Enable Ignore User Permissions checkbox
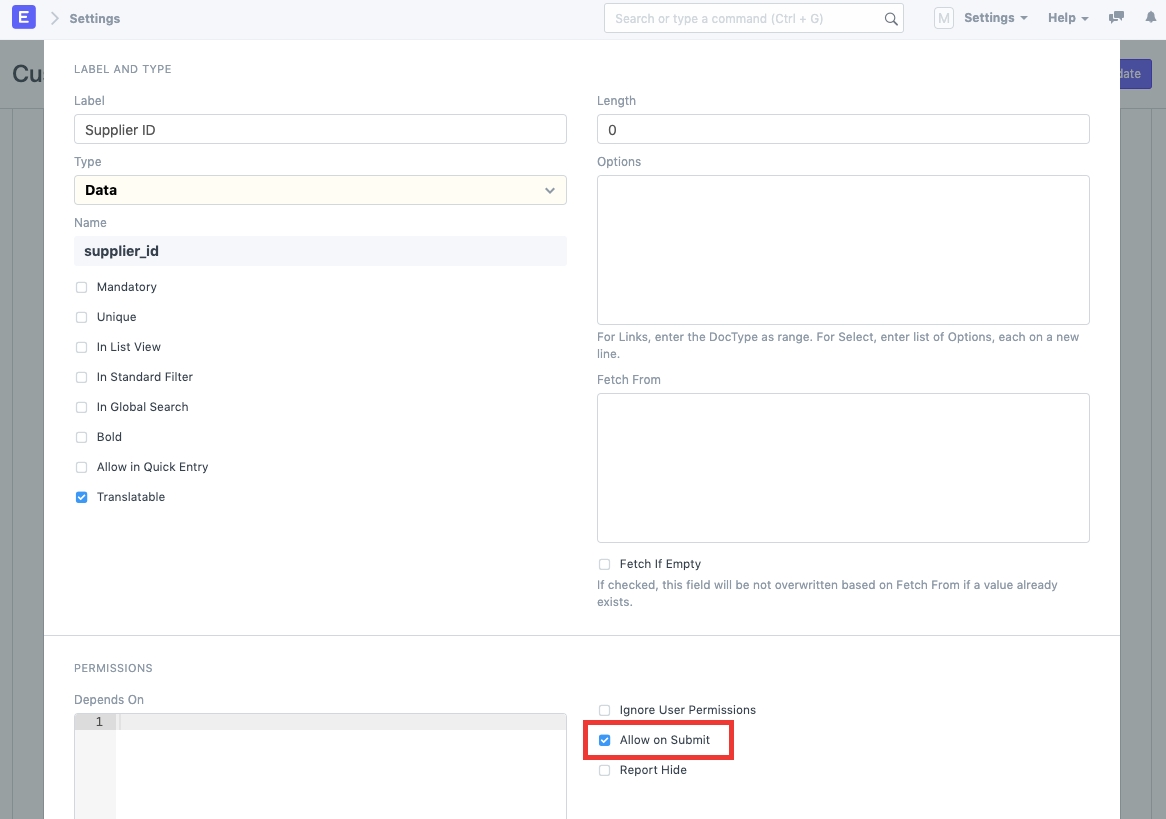The height and width of the screenshot is (819, 1166). coord(604,710)
